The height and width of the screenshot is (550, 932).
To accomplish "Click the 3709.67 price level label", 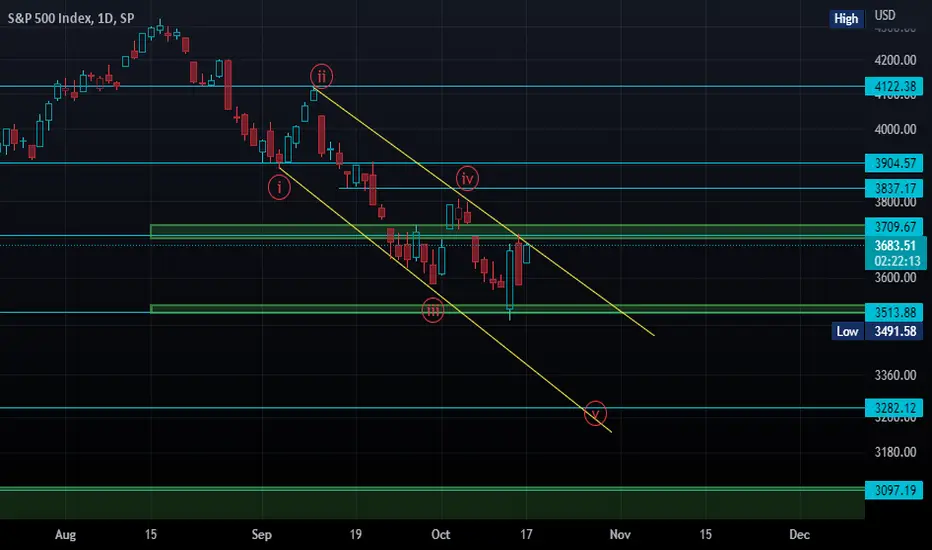I will tap(895, 227).
